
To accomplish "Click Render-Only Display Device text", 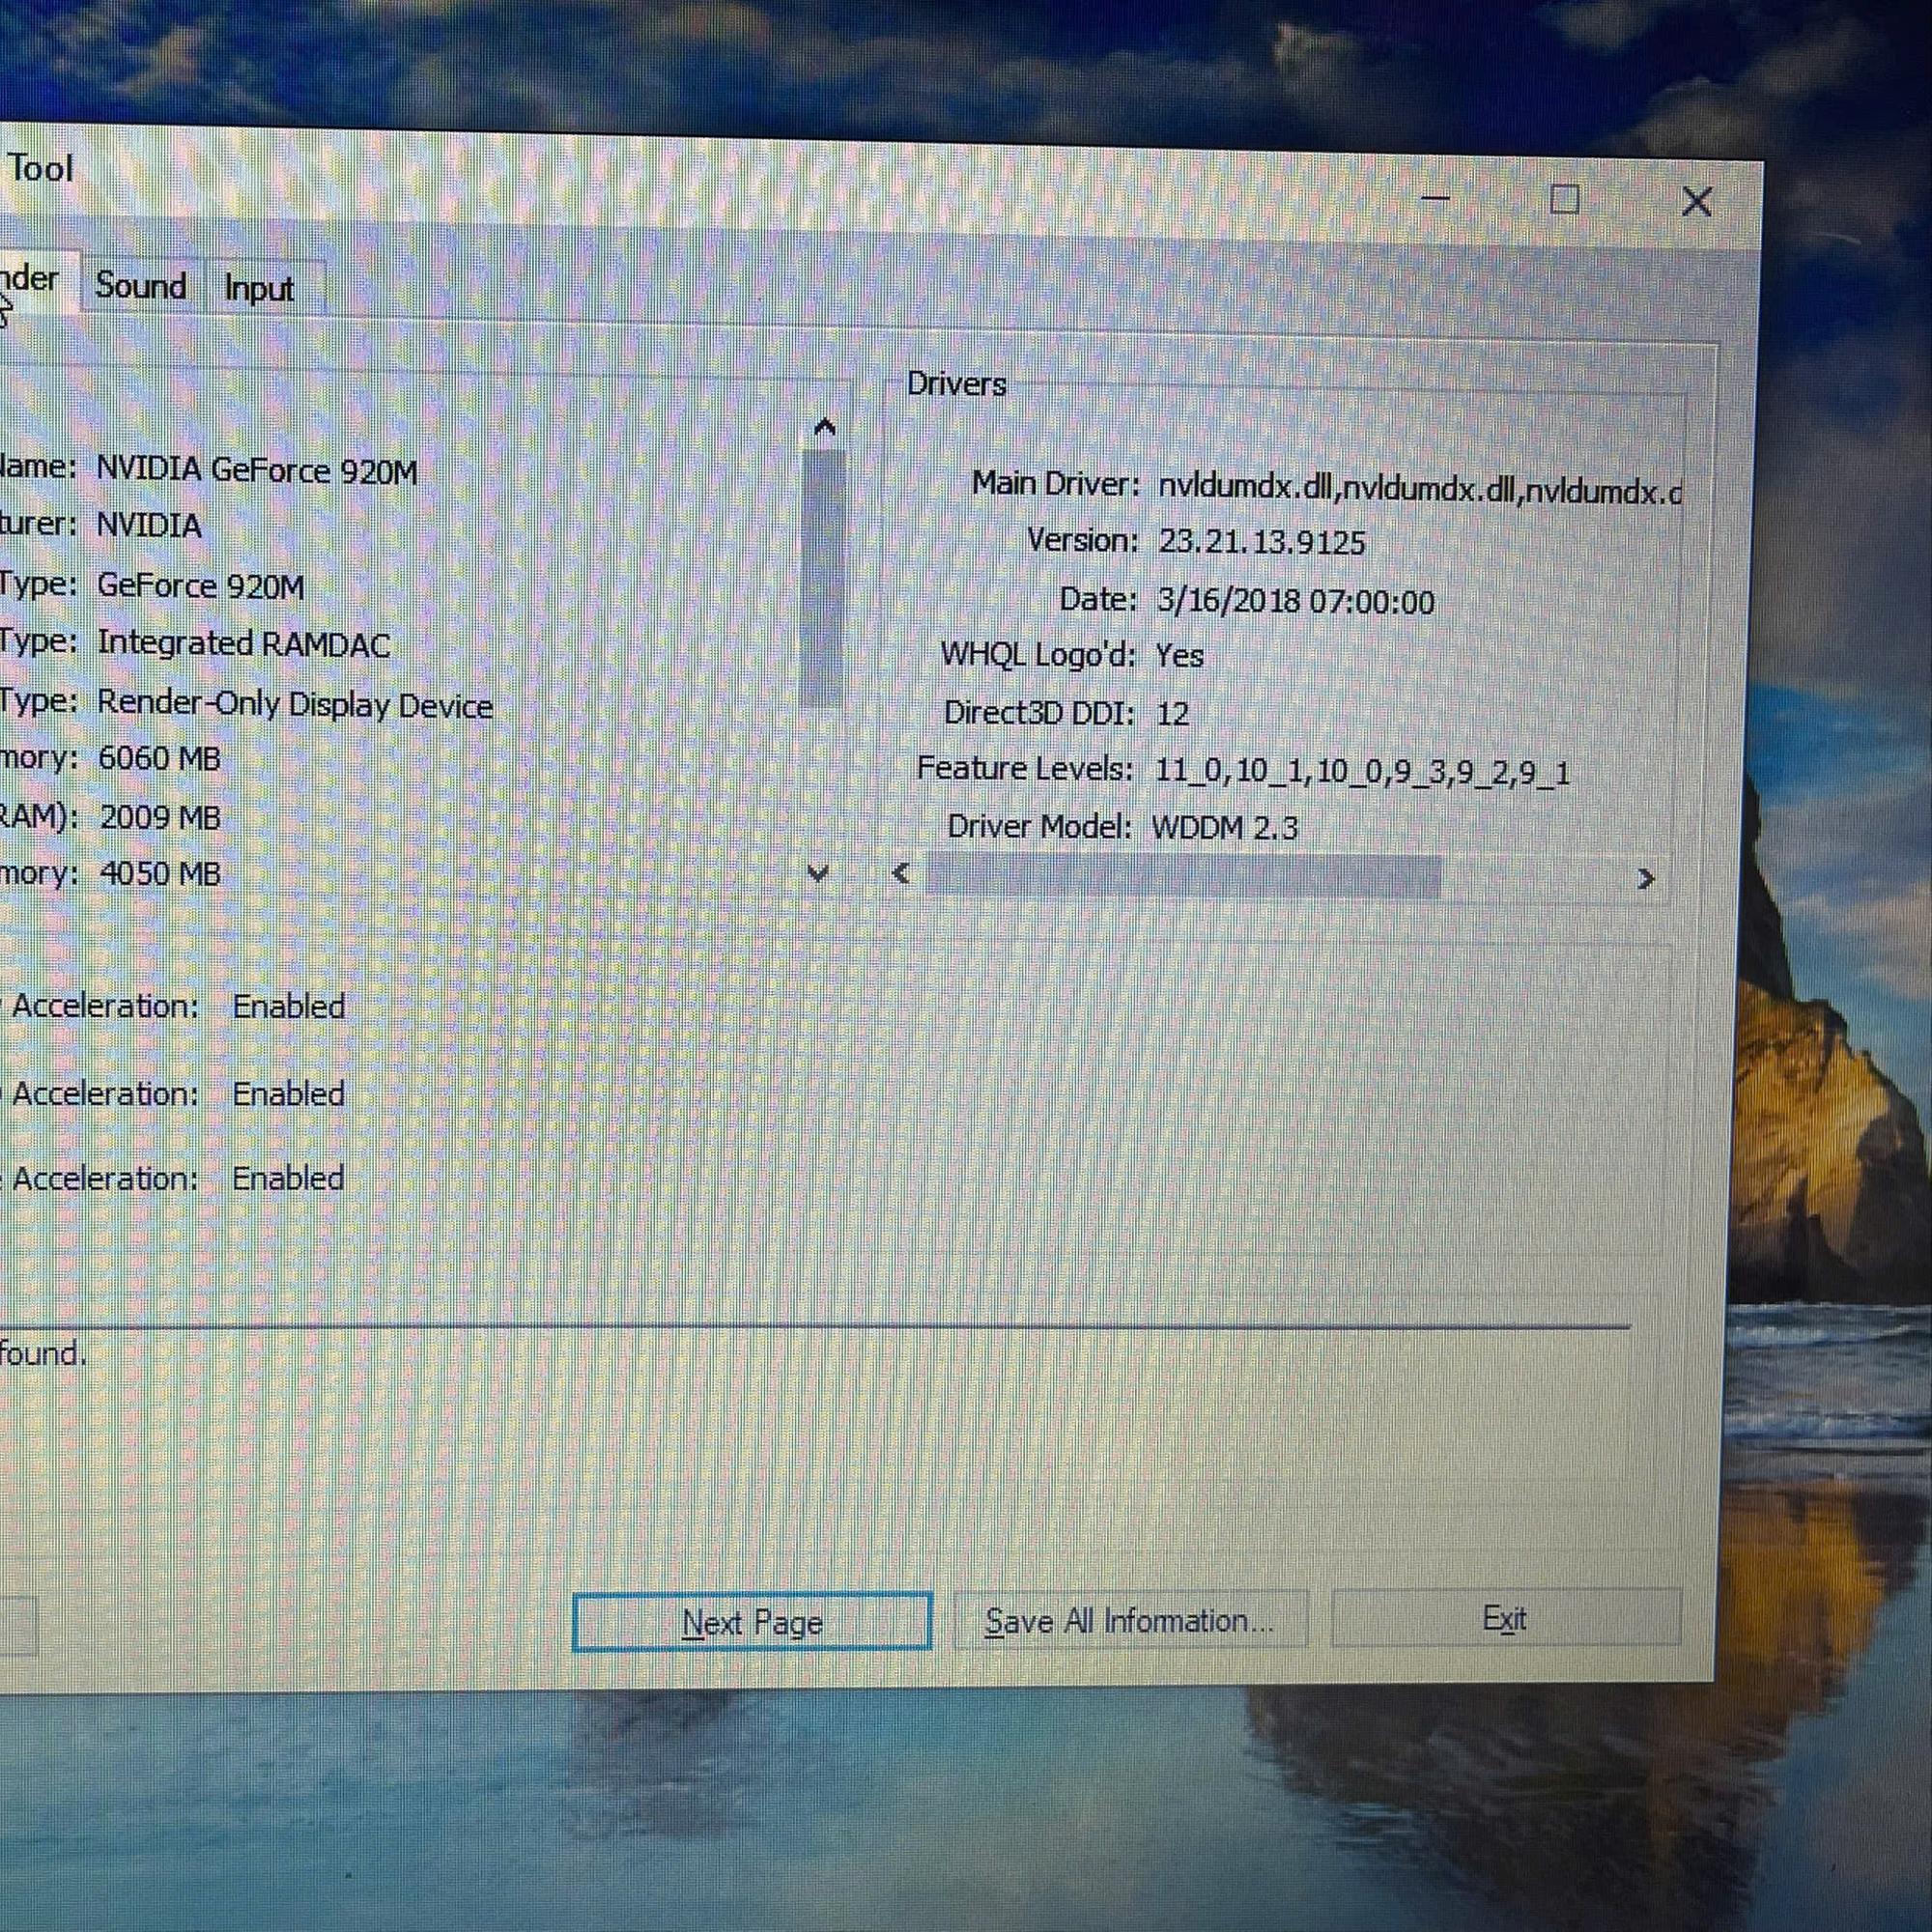I will click(295, 704).
